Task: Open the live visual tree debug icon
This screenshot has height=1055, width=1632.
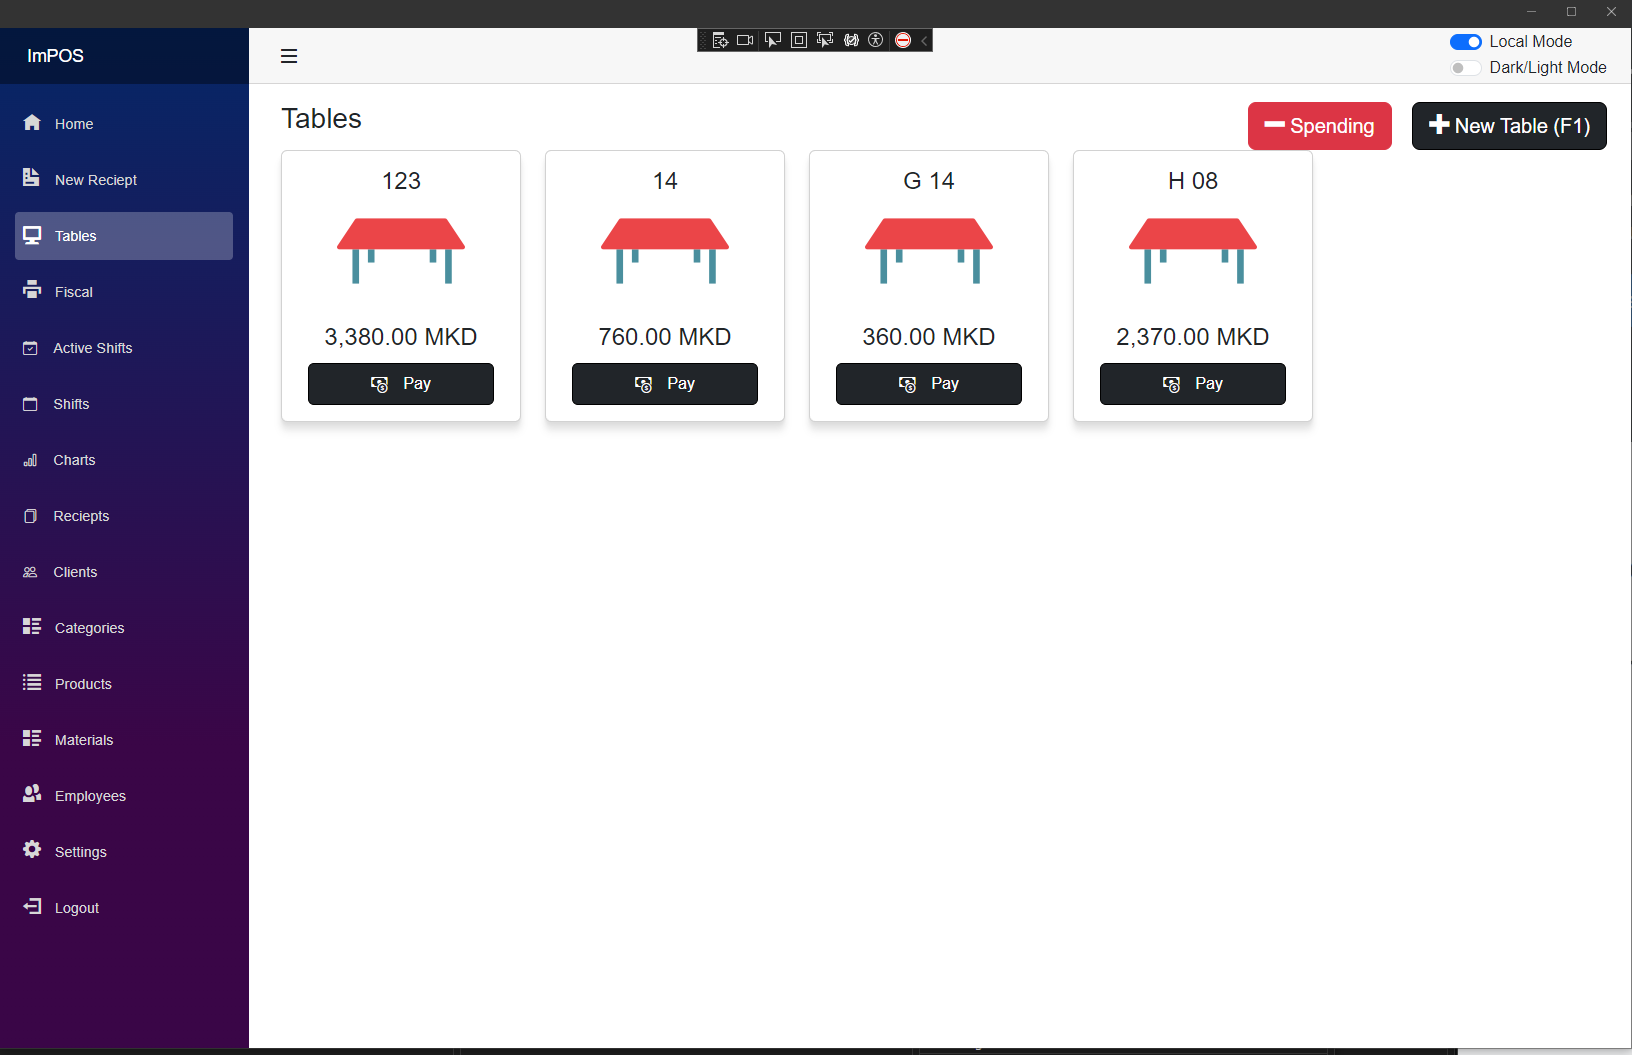Action: pos(720,40)
